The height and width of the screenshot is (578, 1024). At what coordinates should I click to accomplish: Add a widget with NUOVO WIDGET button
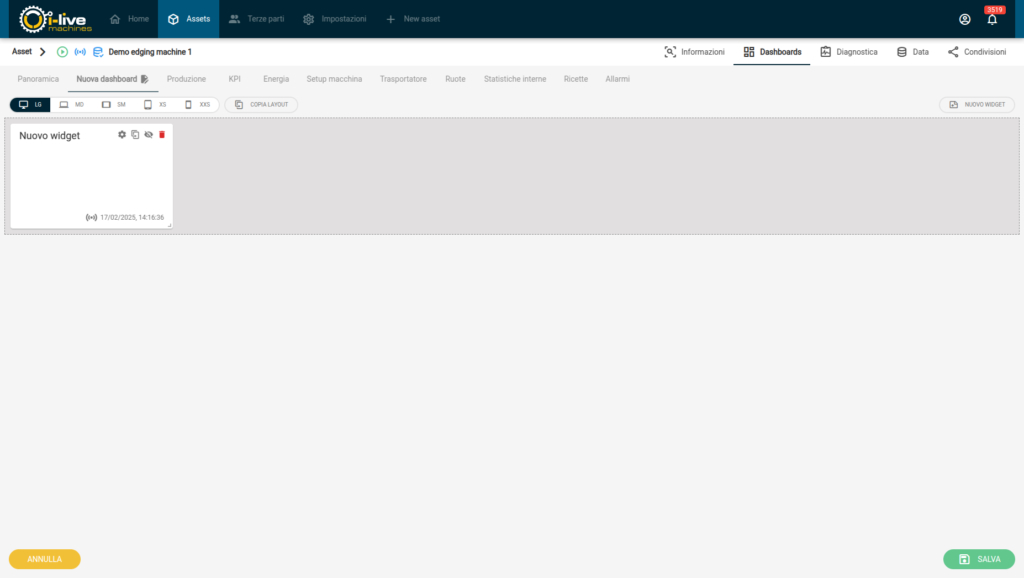pyautogui.click(x=977, y=104)
